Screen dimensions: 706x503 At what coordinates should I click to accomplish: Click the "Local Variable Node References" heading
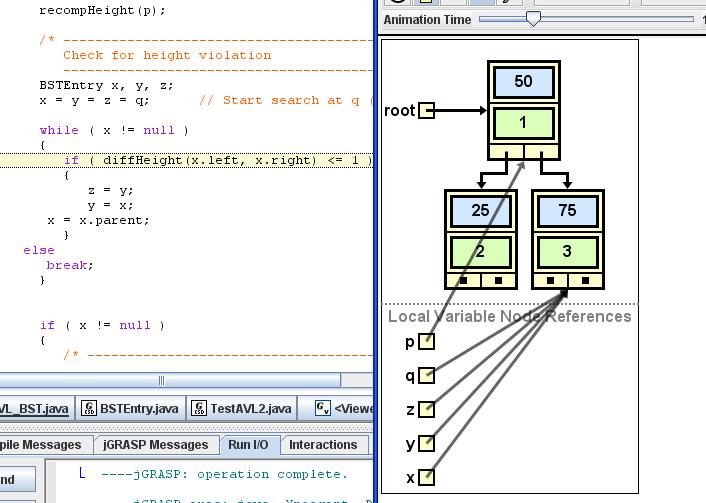(510, 317)
